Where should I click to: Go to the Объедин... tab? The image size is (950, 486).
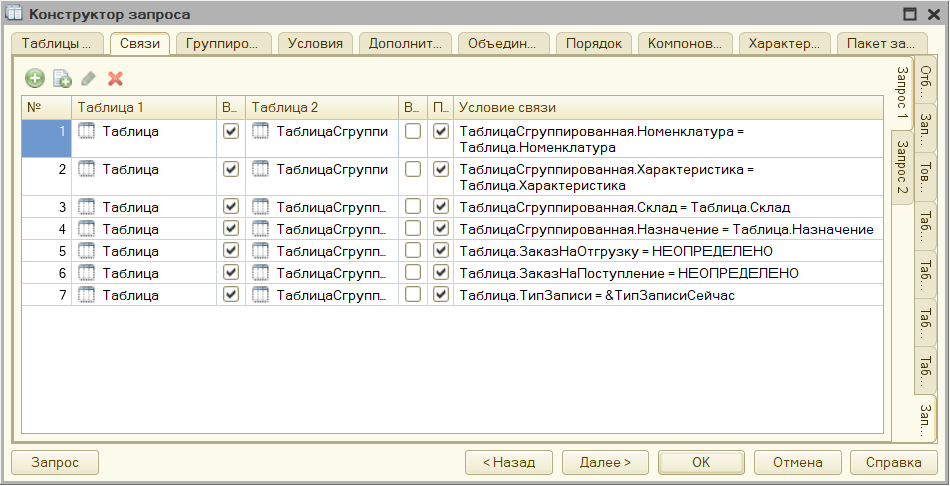pyautogui.click(x=503, y=44)
